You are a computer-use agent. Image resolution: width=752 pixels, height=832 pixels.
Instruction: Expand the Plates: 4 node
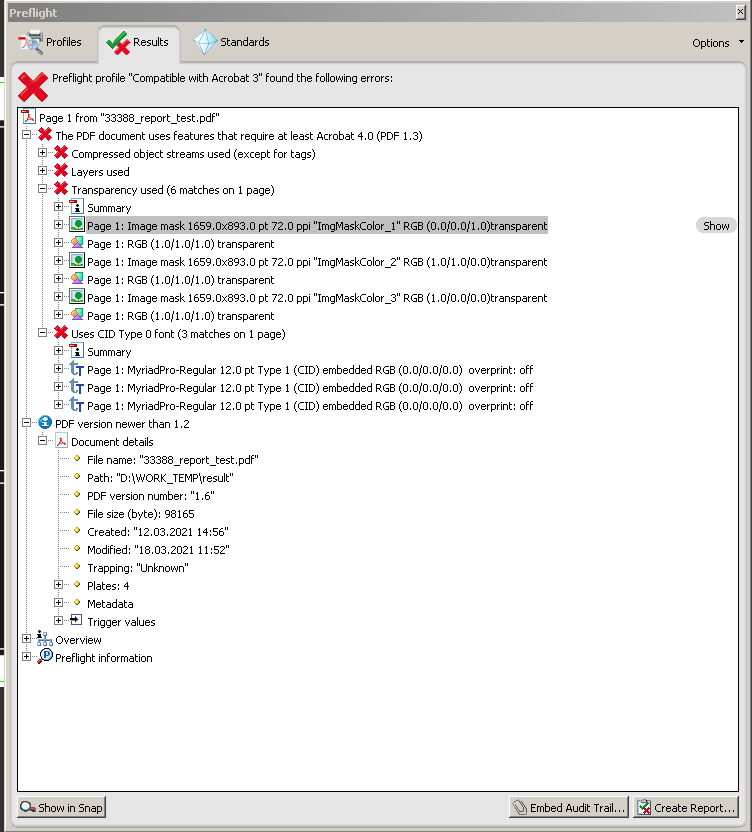pos(58,585)
